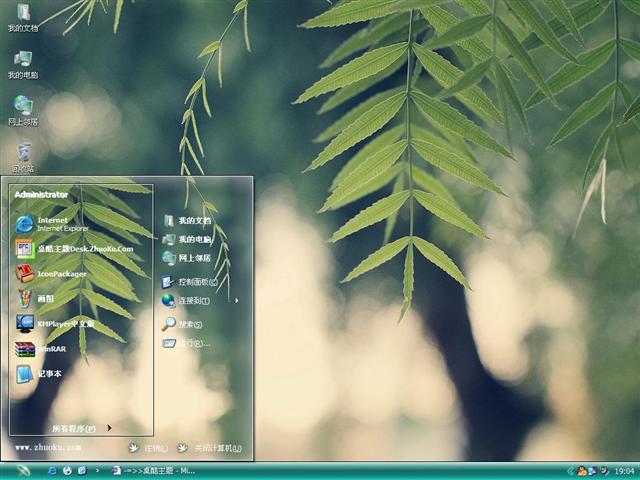Open WinRAR in the Start menu
Image resolution: width=640 pixels, height=480 pixels.
click(48, 349)
